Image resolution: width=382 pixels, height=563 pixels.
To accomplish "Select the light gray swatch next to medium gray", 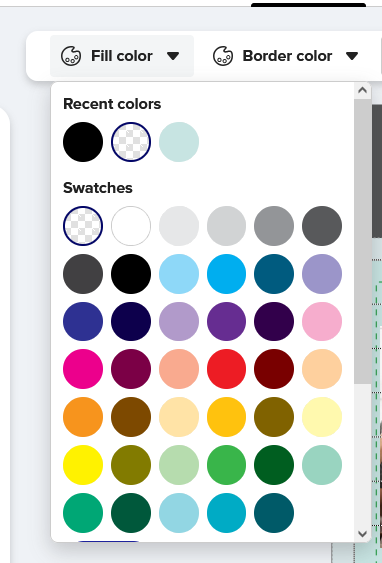I will pyautogui.click(x=227, y=226).
